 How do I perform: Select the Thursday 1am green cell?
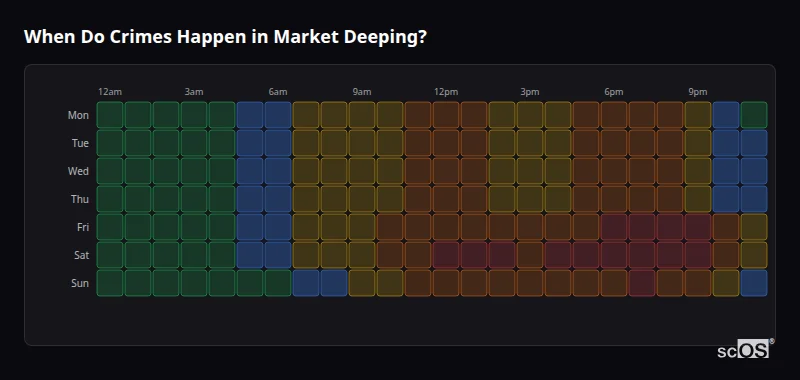point(138,199)
